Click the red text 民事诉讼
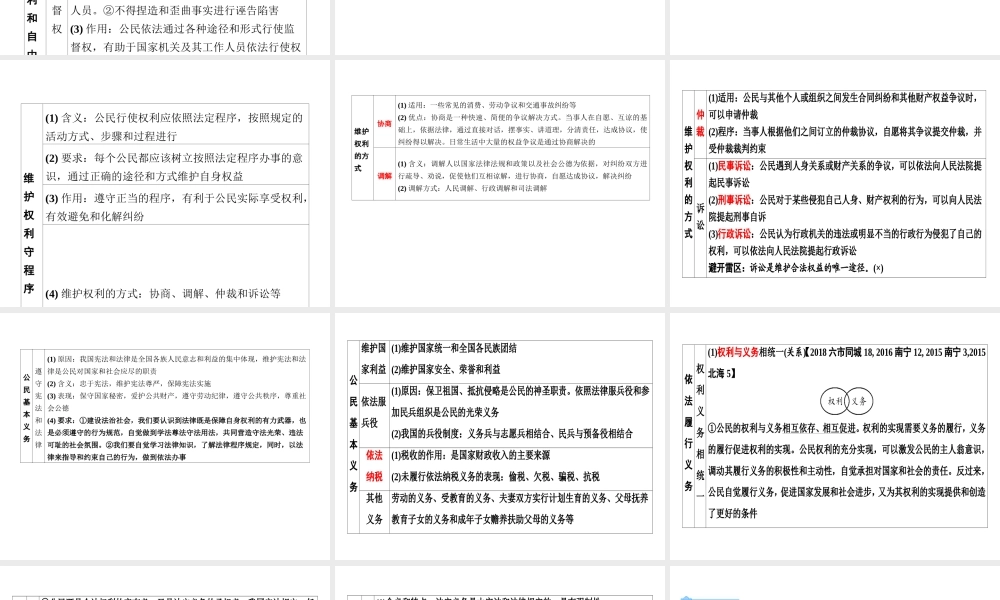 tap(734, 166)
